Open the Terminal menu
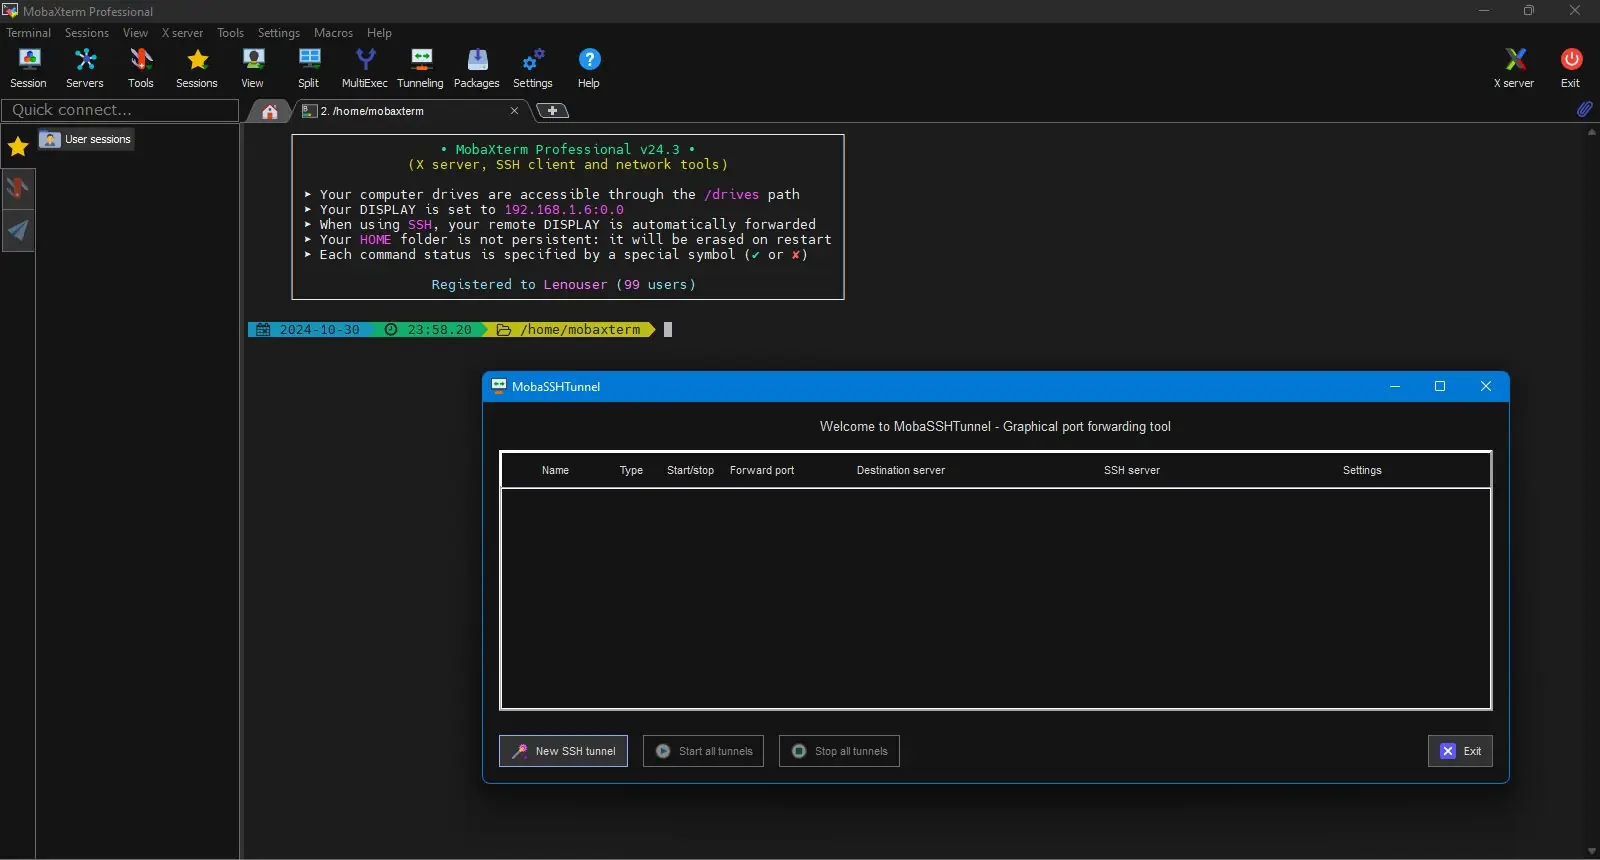This screenshot has width=1600, height=860. coord(28,33)
